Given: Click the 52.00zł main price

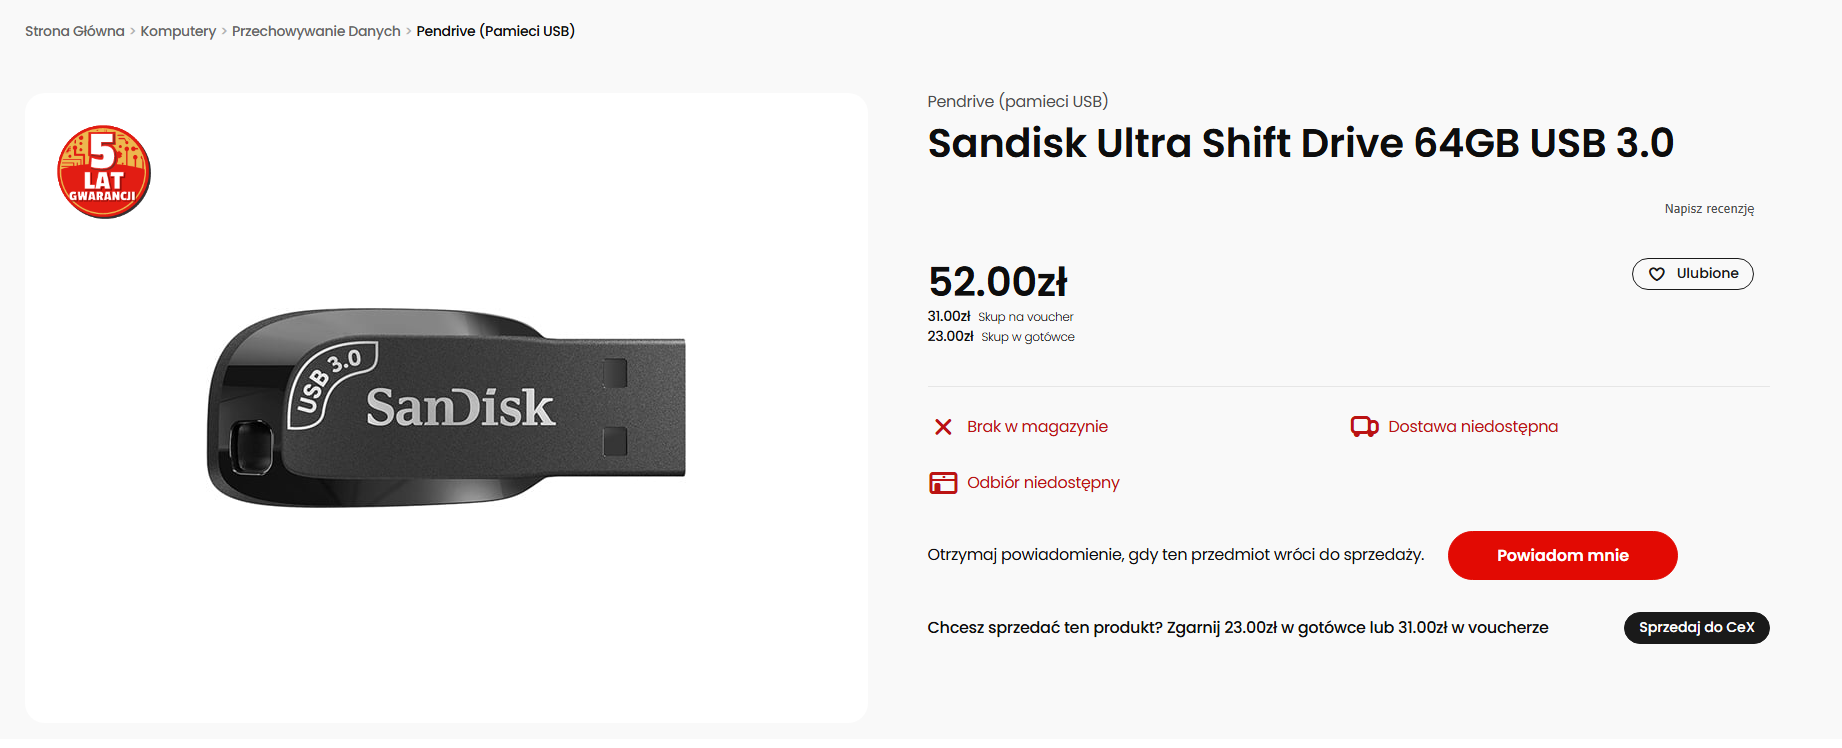Looking at the screenshot, I should [997, 282].
